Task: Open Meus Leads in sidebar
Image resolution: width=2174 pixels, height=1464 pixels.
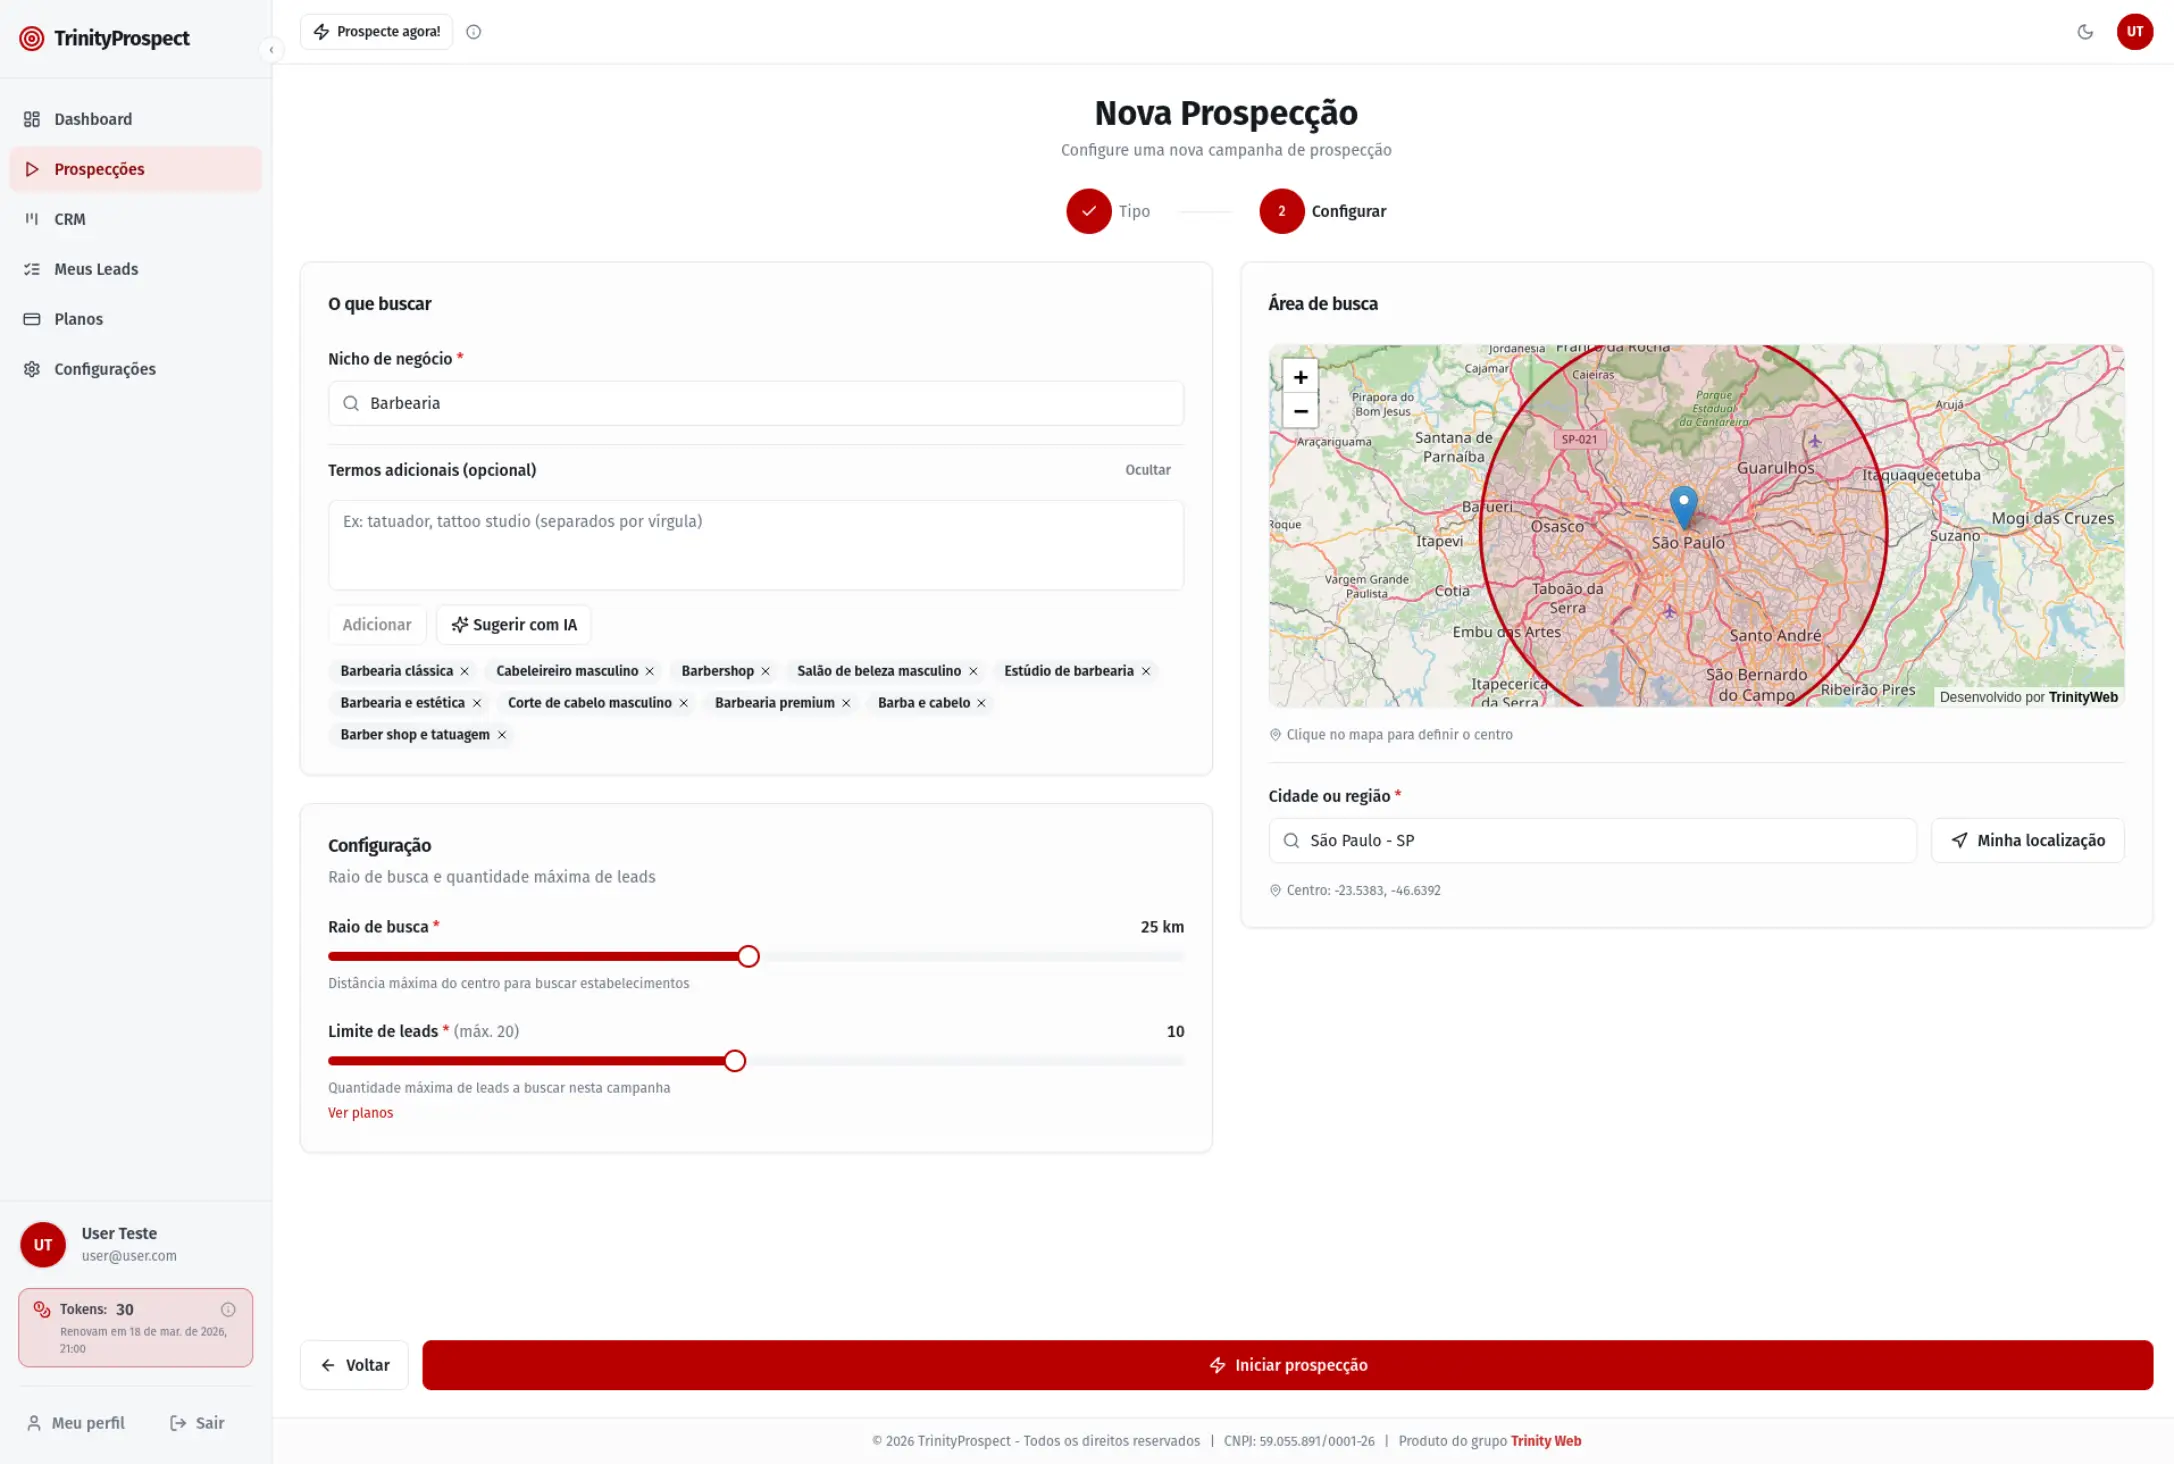Action: click(x=96, y=269)
